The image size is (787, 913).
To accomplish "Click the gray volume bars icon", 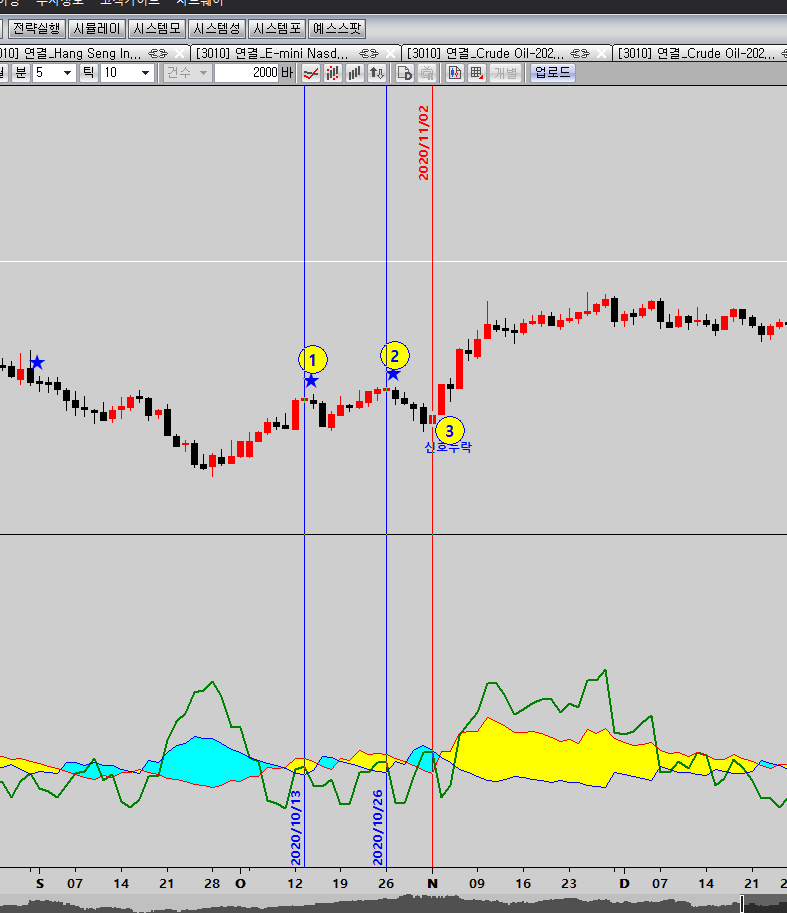I will tap(355, 73).
